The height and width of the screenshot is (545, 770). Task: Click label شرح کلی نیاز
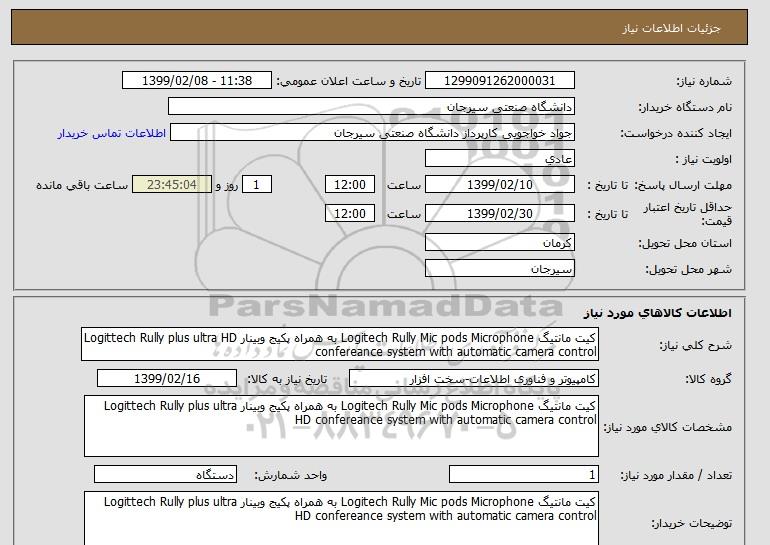(x=695, y=345)
